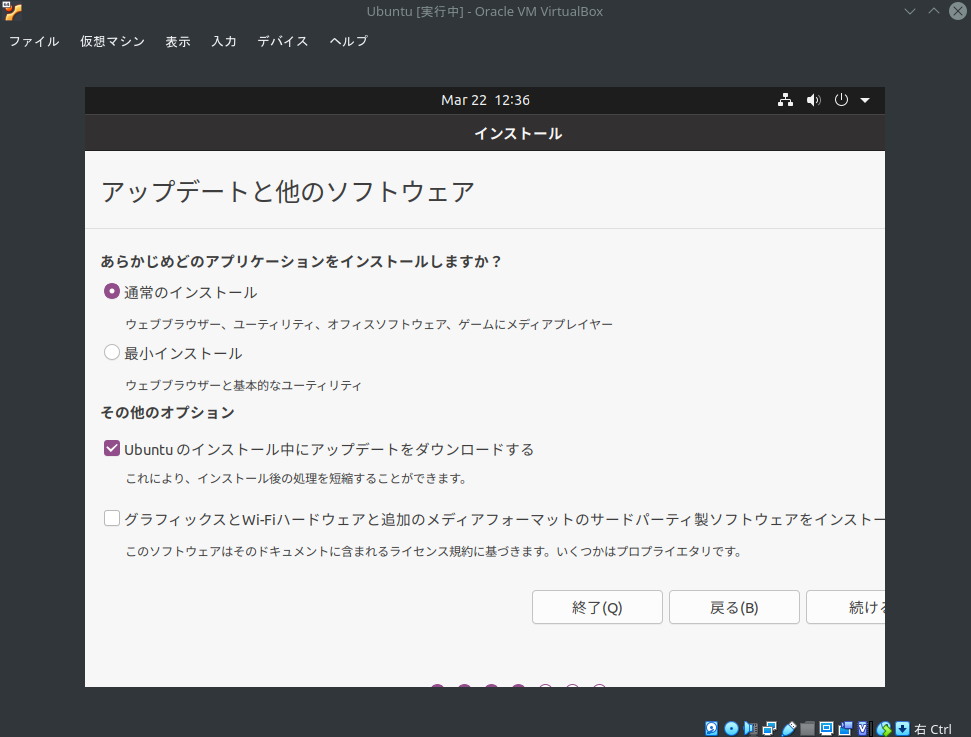Open the 仮想マシン menu
Screen dimensions: 971x737
click(x=112, y=41)
